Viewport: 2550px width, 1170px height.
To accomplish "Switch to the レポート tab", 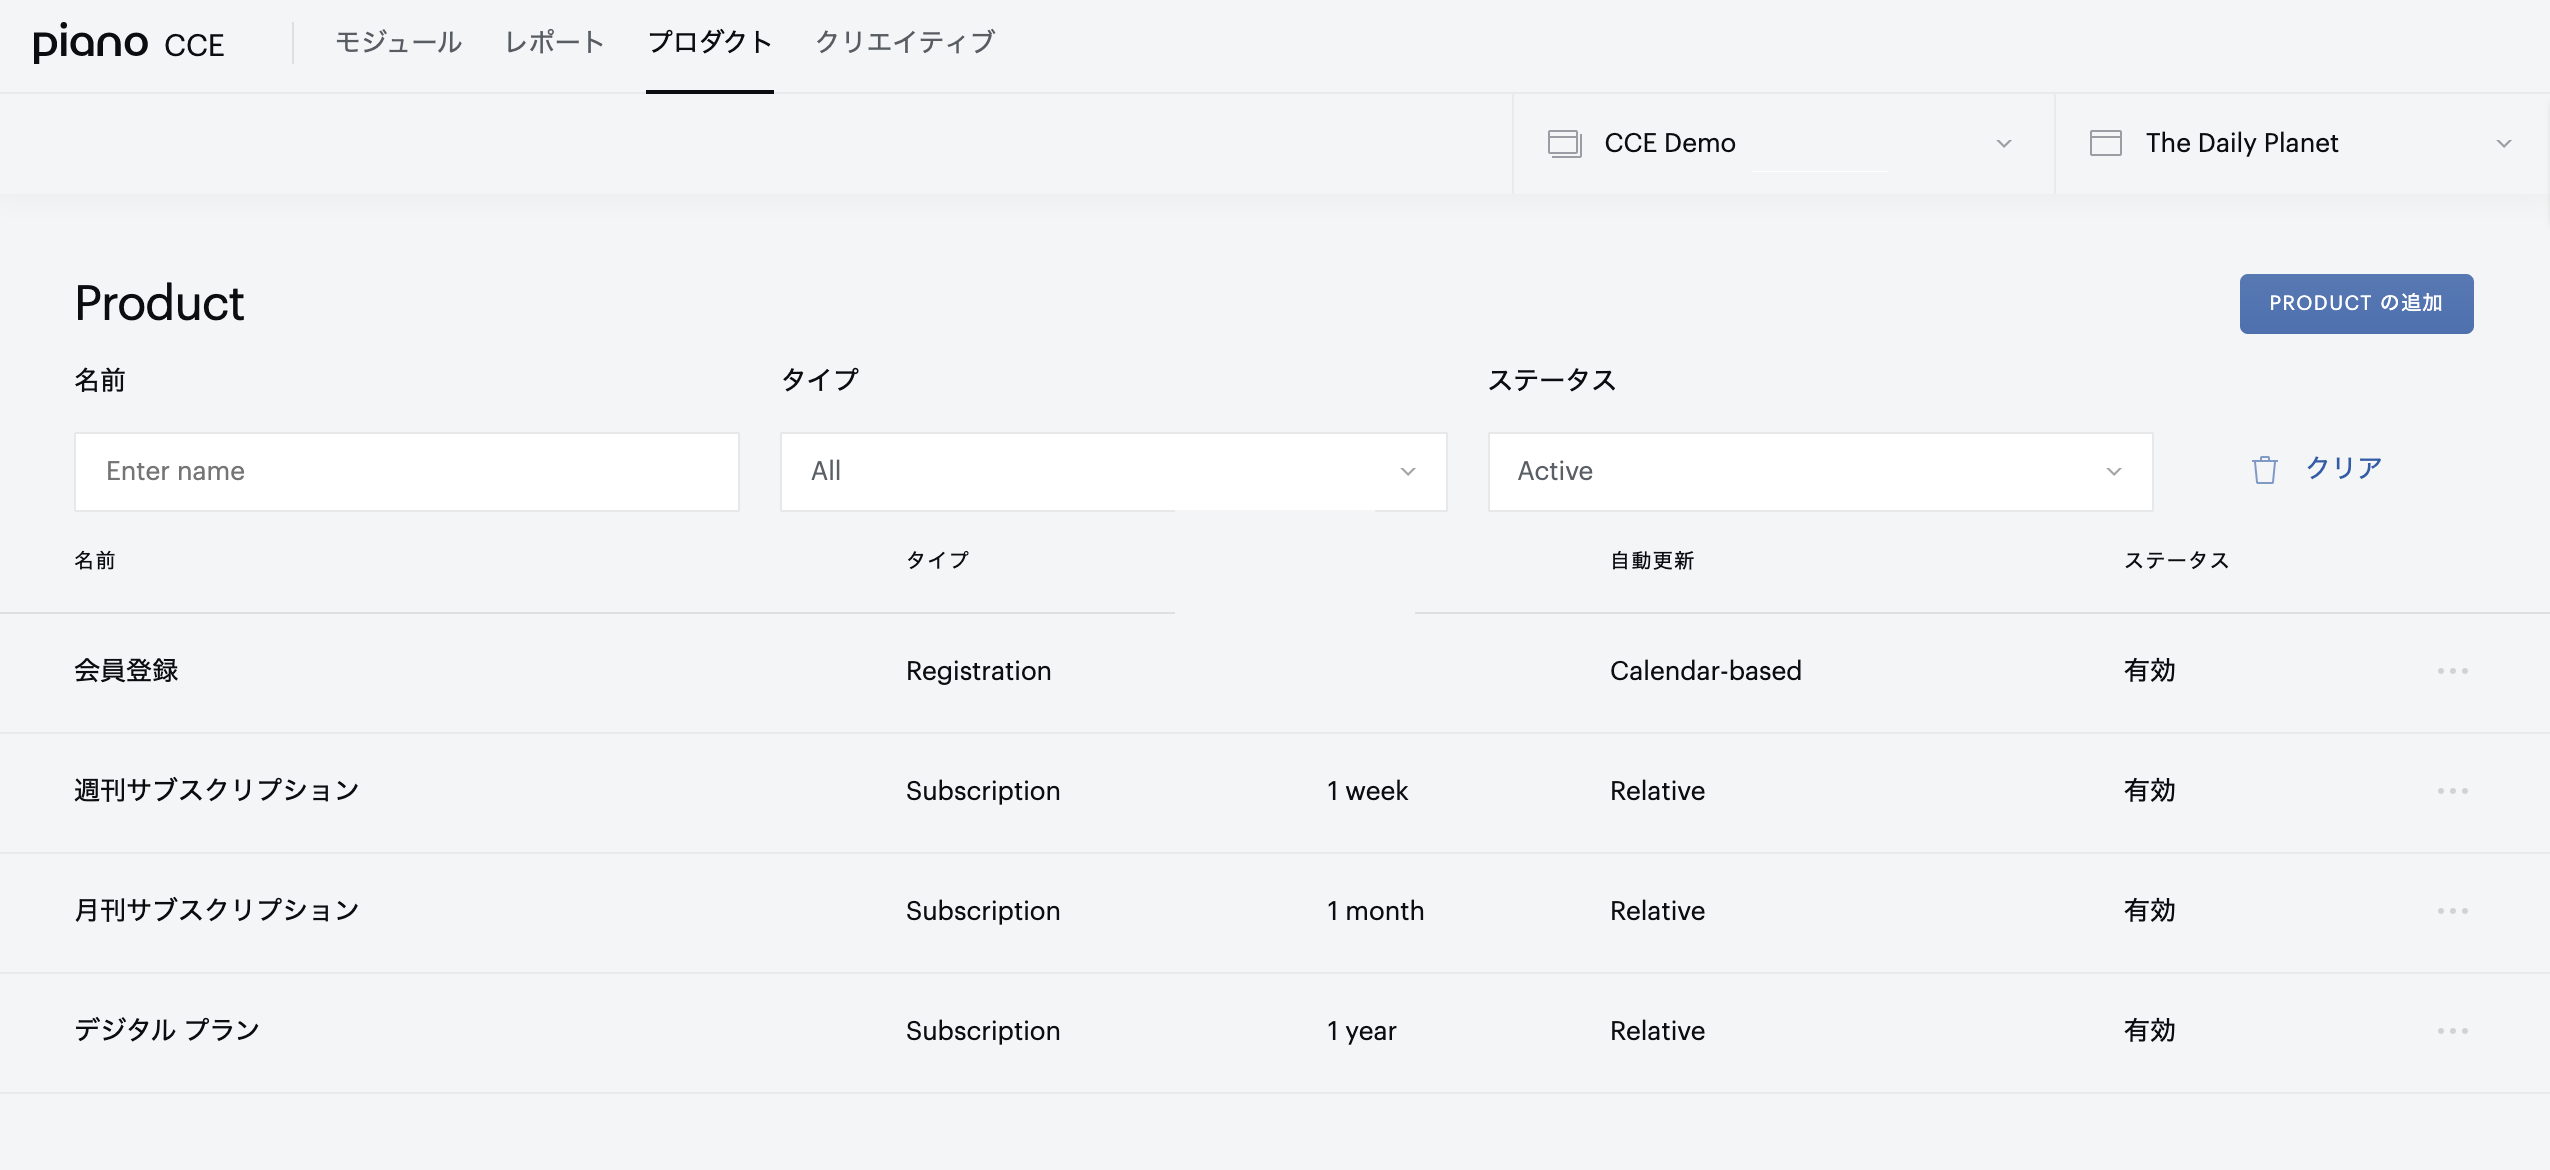I will pos(555,42).
